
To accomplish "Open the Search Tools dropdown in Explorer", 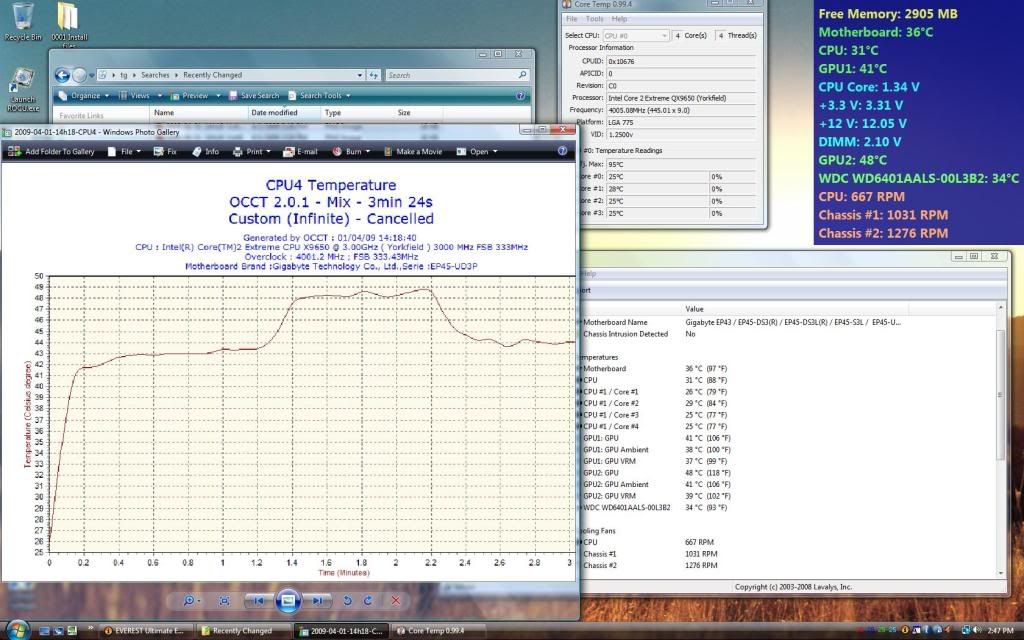I will 319,95.
